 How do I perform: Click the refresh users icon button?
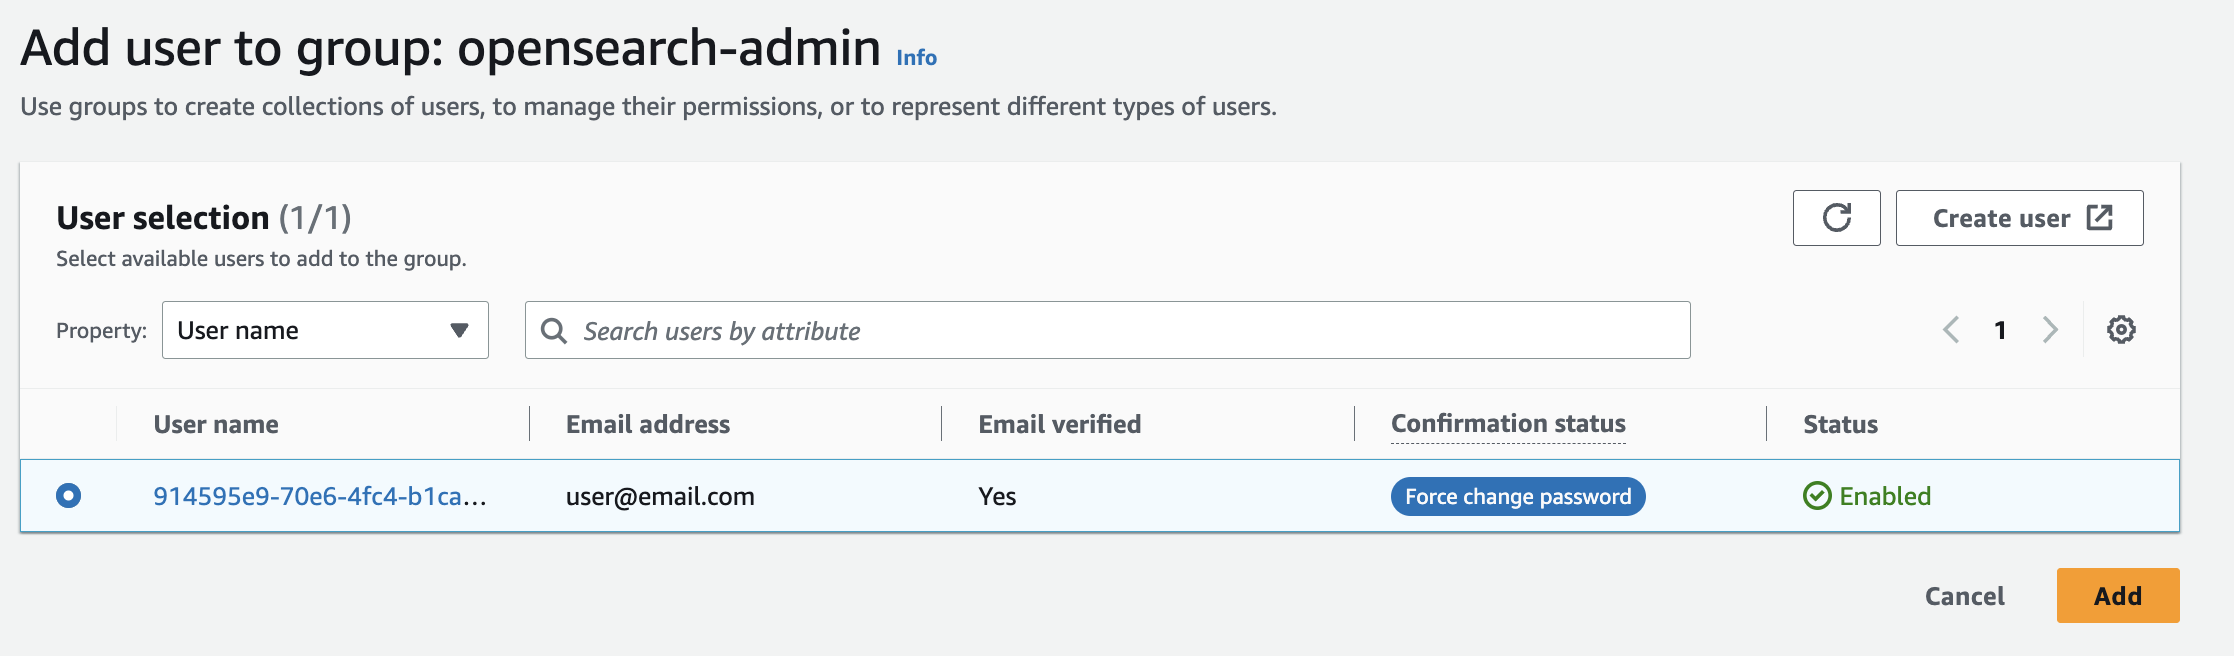1836,218
